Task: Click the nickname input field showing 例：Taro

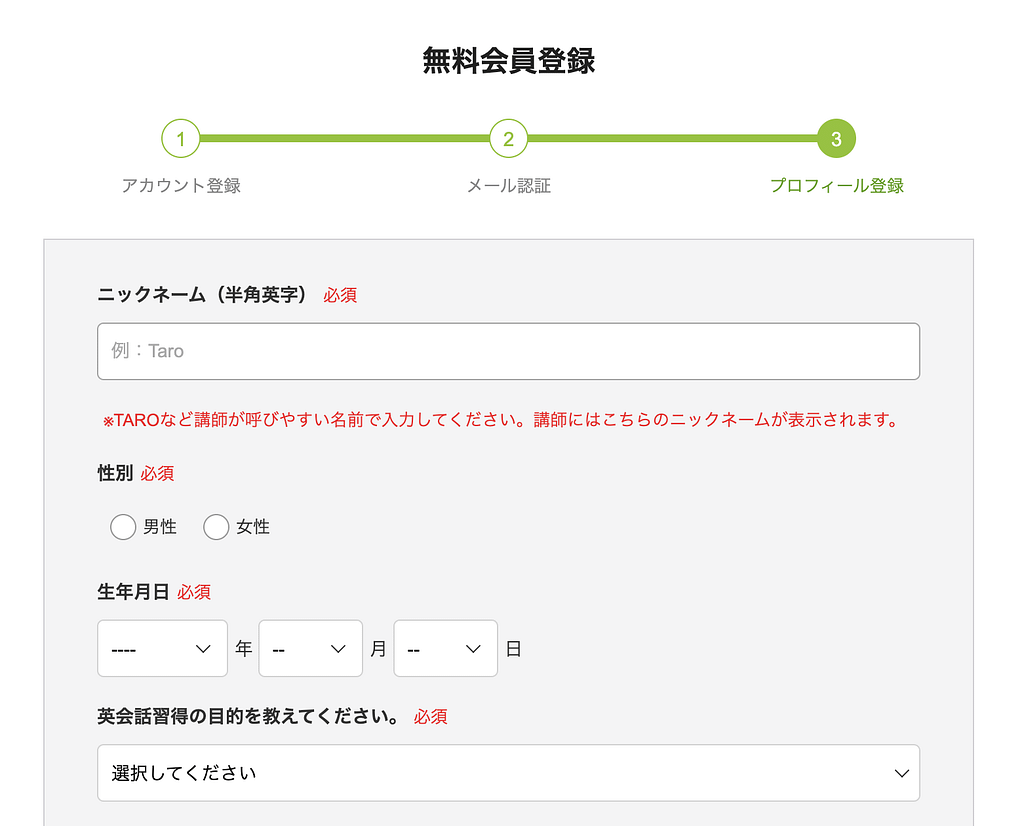Action: pyautogui.click(x=508, y=351)
